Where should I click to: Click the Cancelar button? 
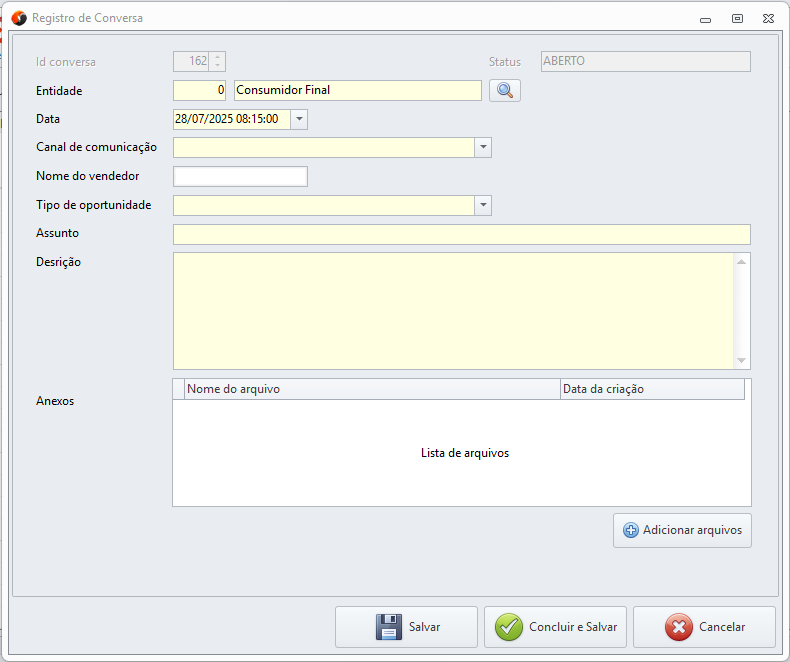tap(704, 627)
